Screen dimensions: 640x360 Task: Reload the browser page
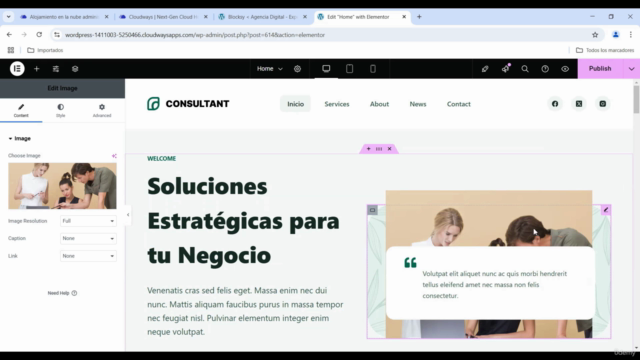point(39,35)
